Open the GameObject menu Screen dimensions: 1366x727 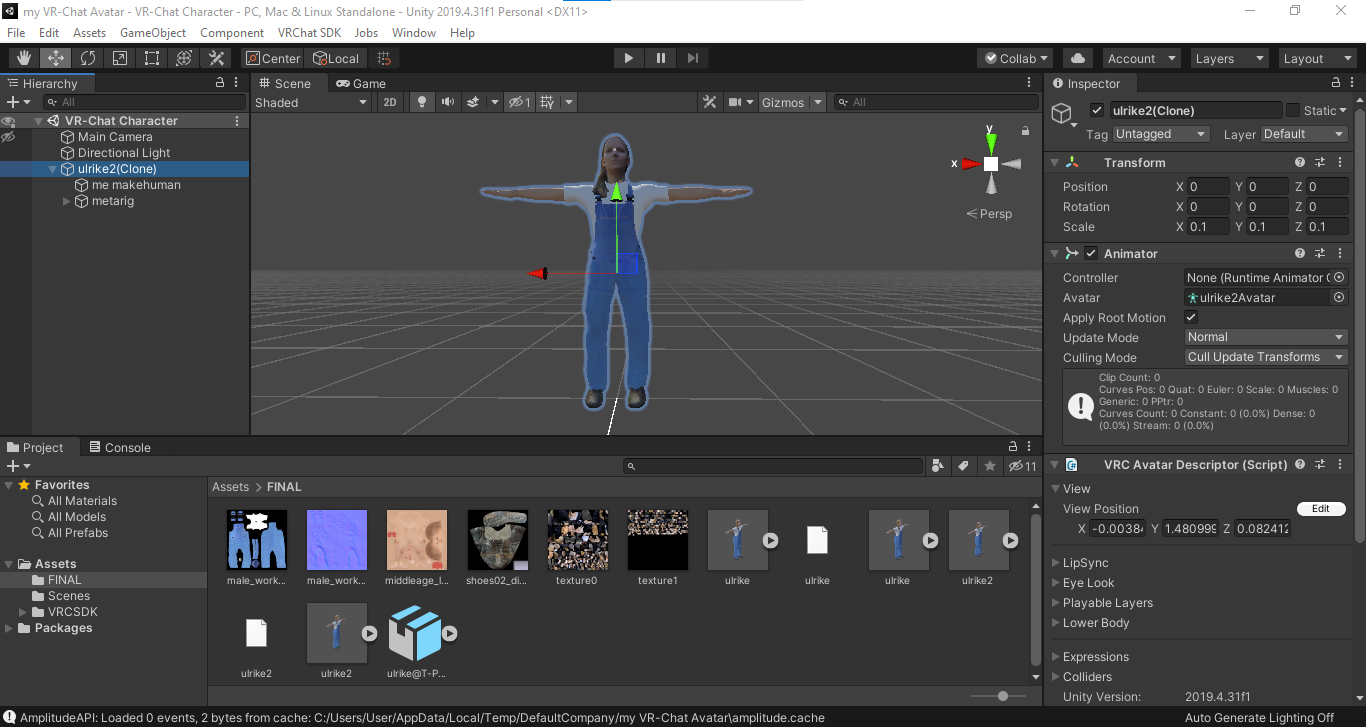(x=153, y=32)
